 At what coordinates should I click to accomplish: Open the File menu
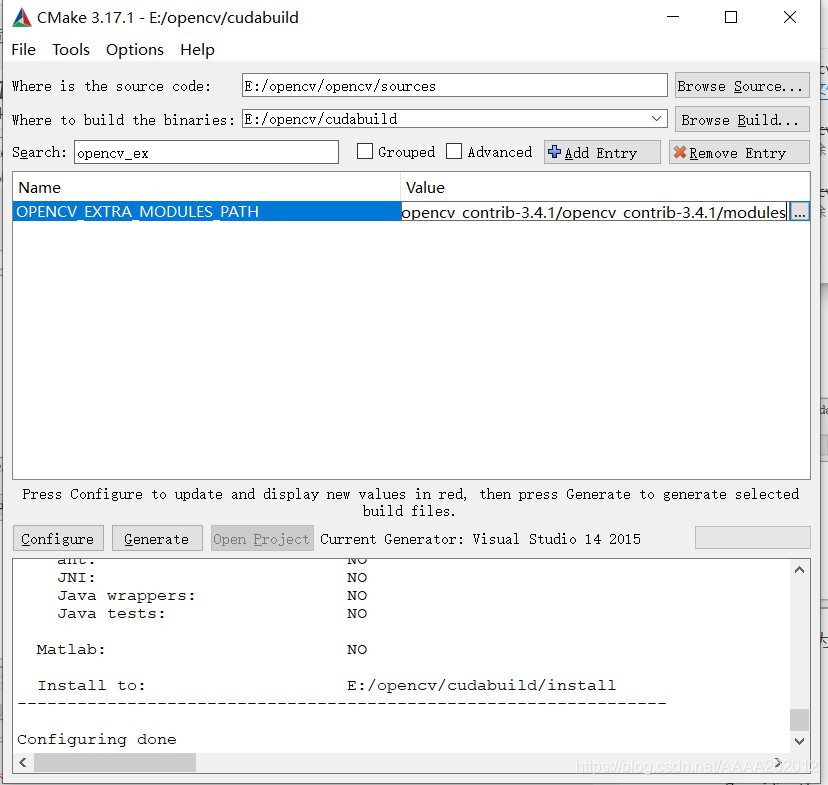coord(23,50)
